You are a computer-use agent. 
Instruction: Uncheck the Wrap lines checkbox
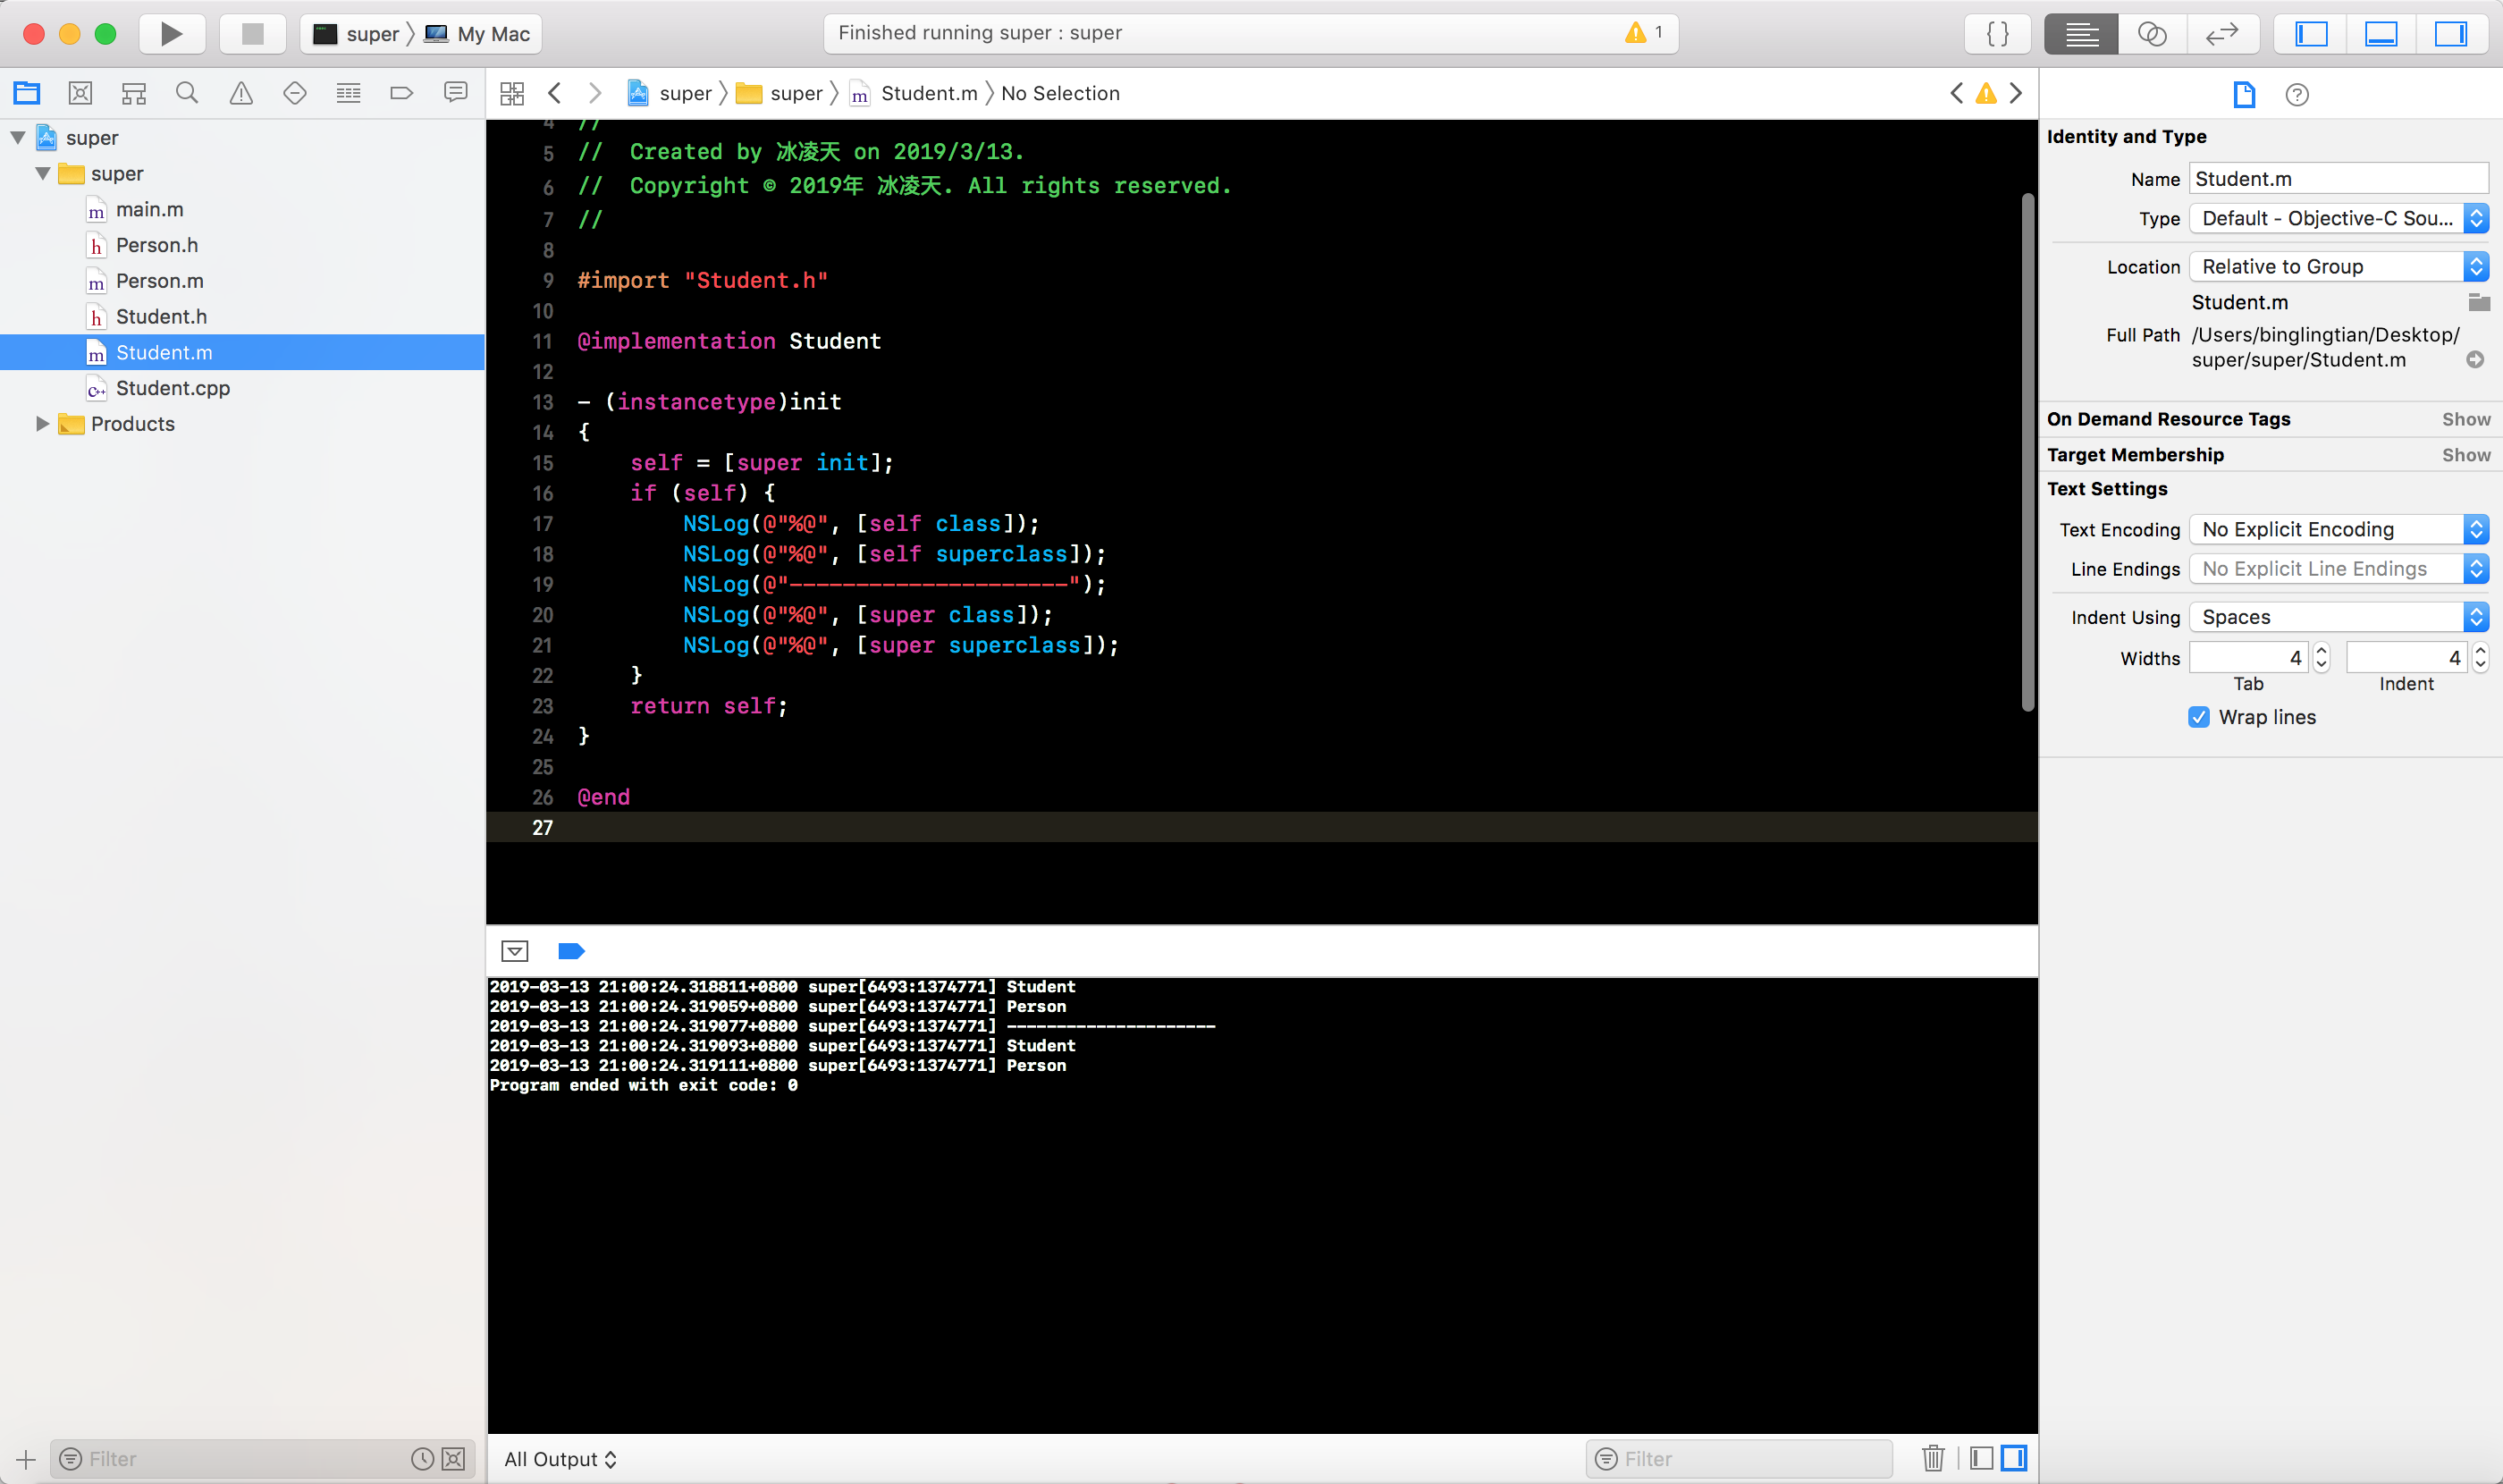click(x=2198, y=717)
